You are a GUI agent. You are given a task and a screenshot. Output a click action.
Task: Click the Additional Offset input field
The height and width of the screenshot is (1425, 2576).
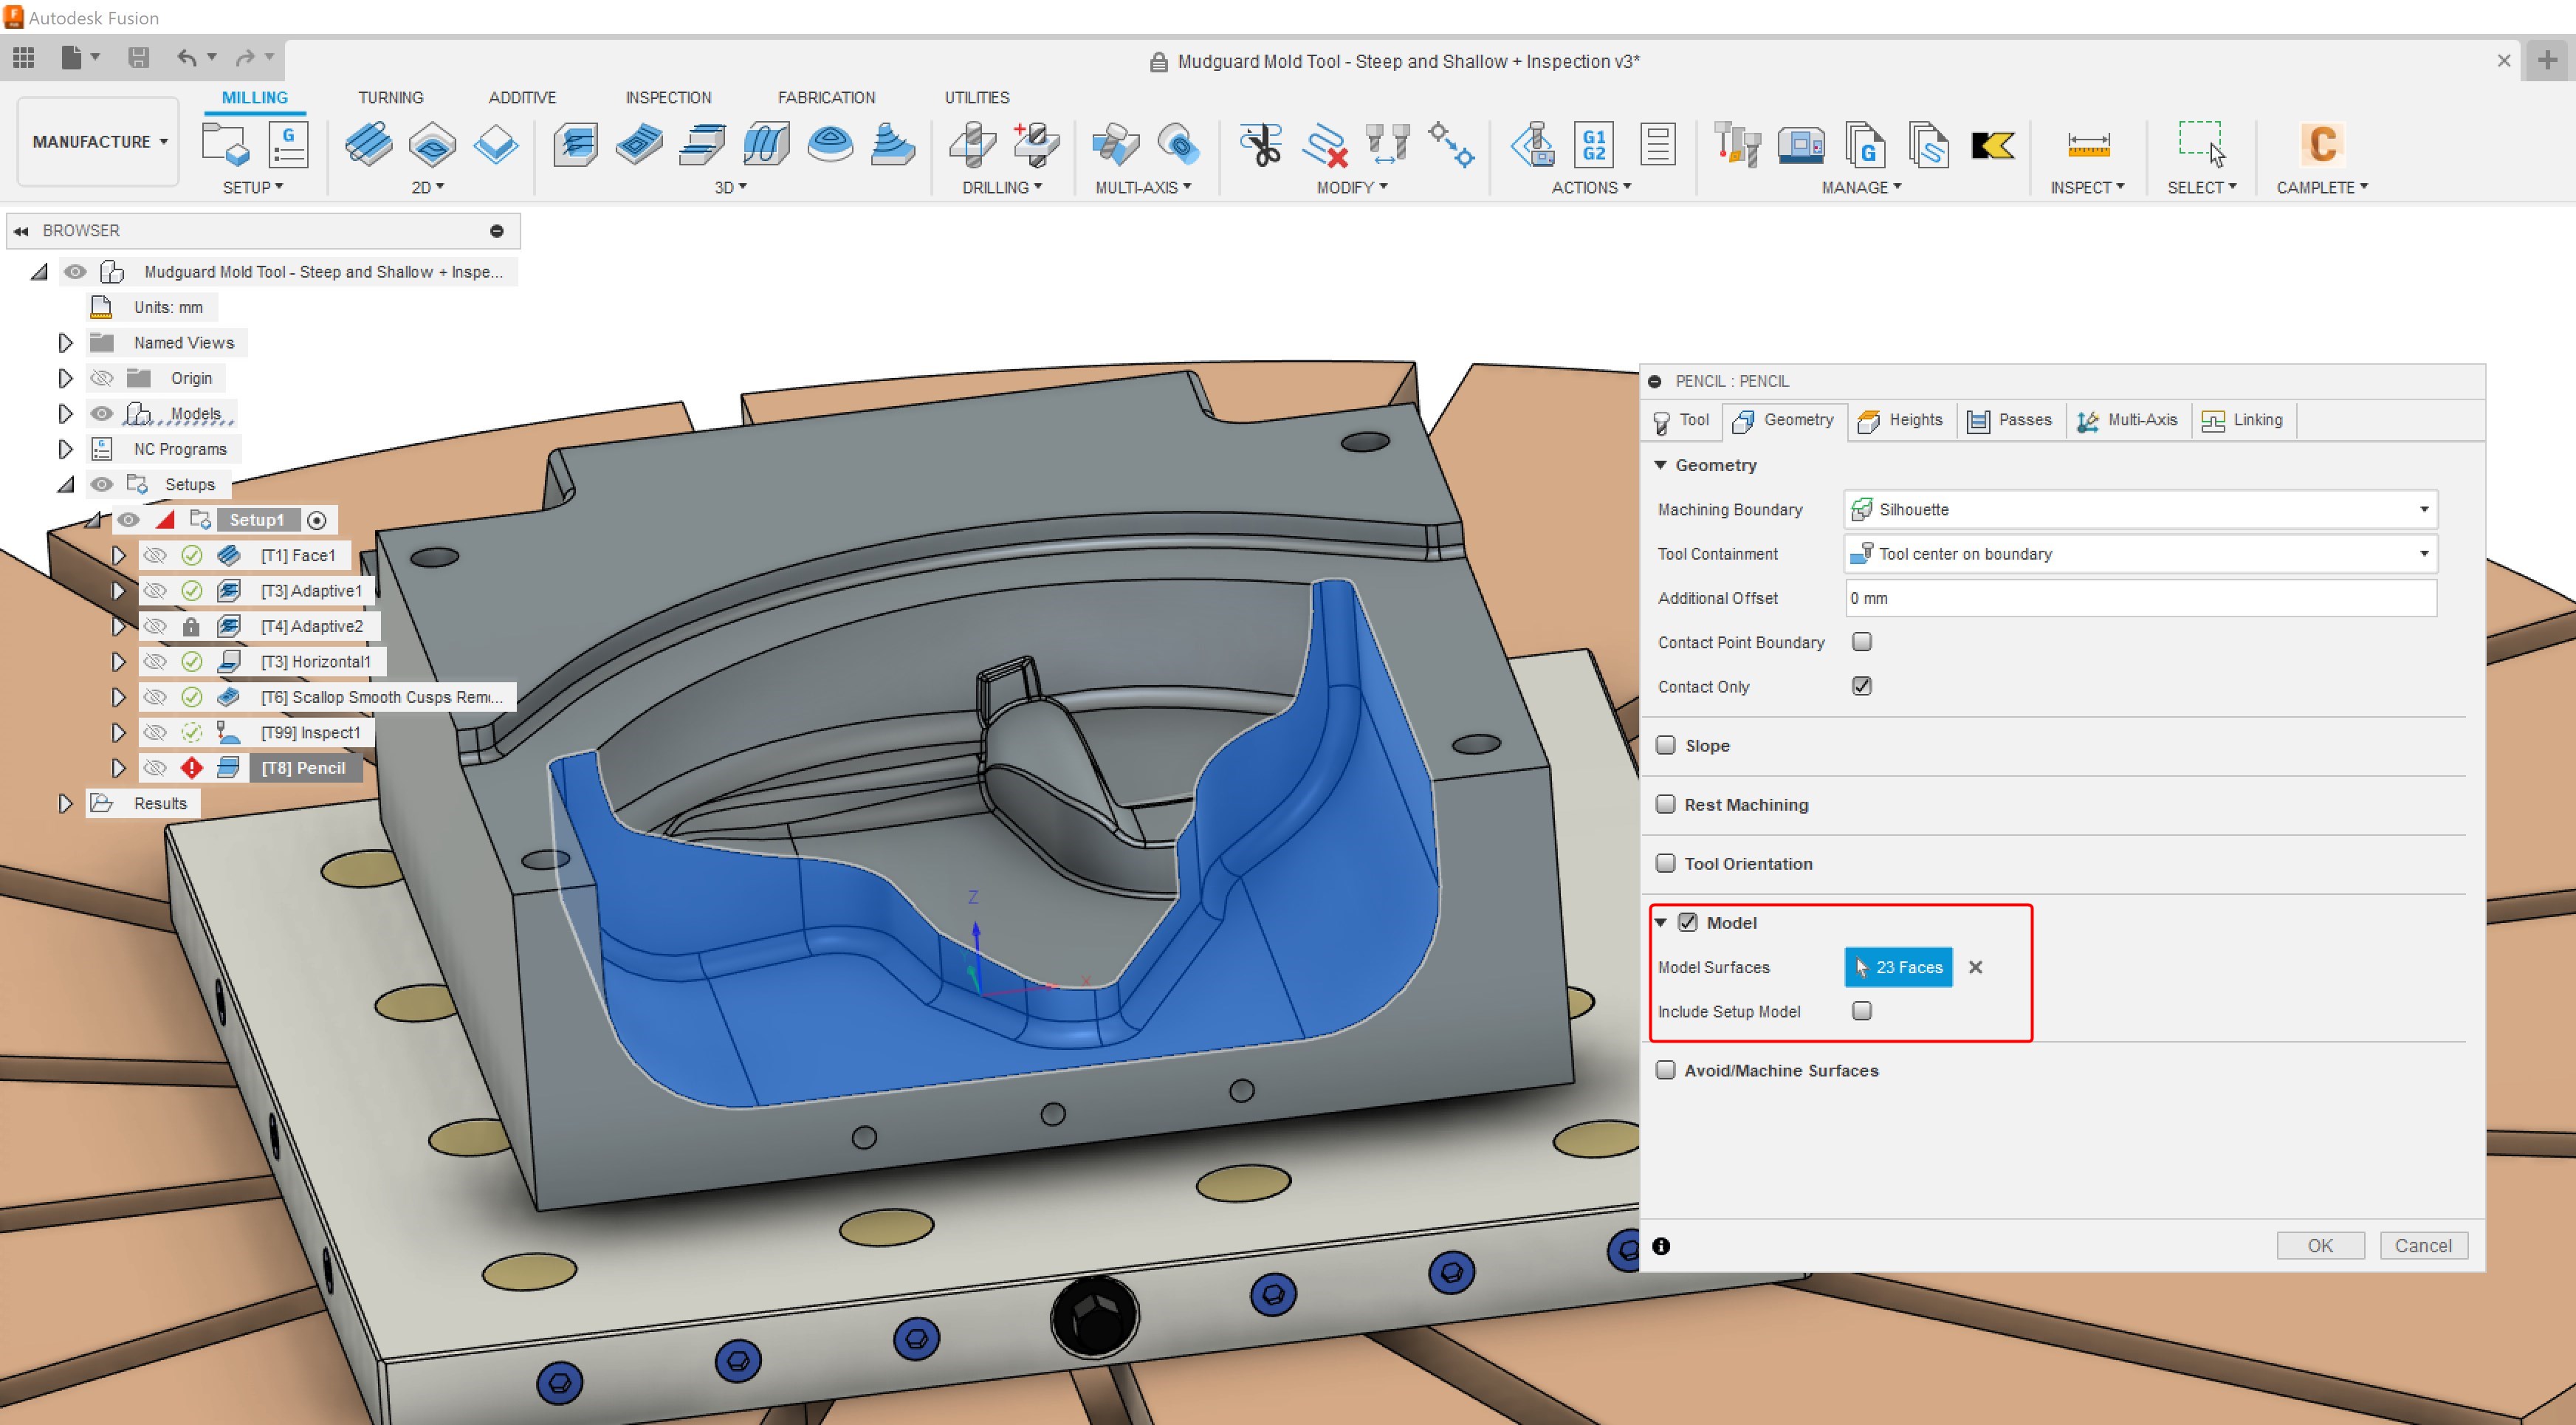[2140, 598]
